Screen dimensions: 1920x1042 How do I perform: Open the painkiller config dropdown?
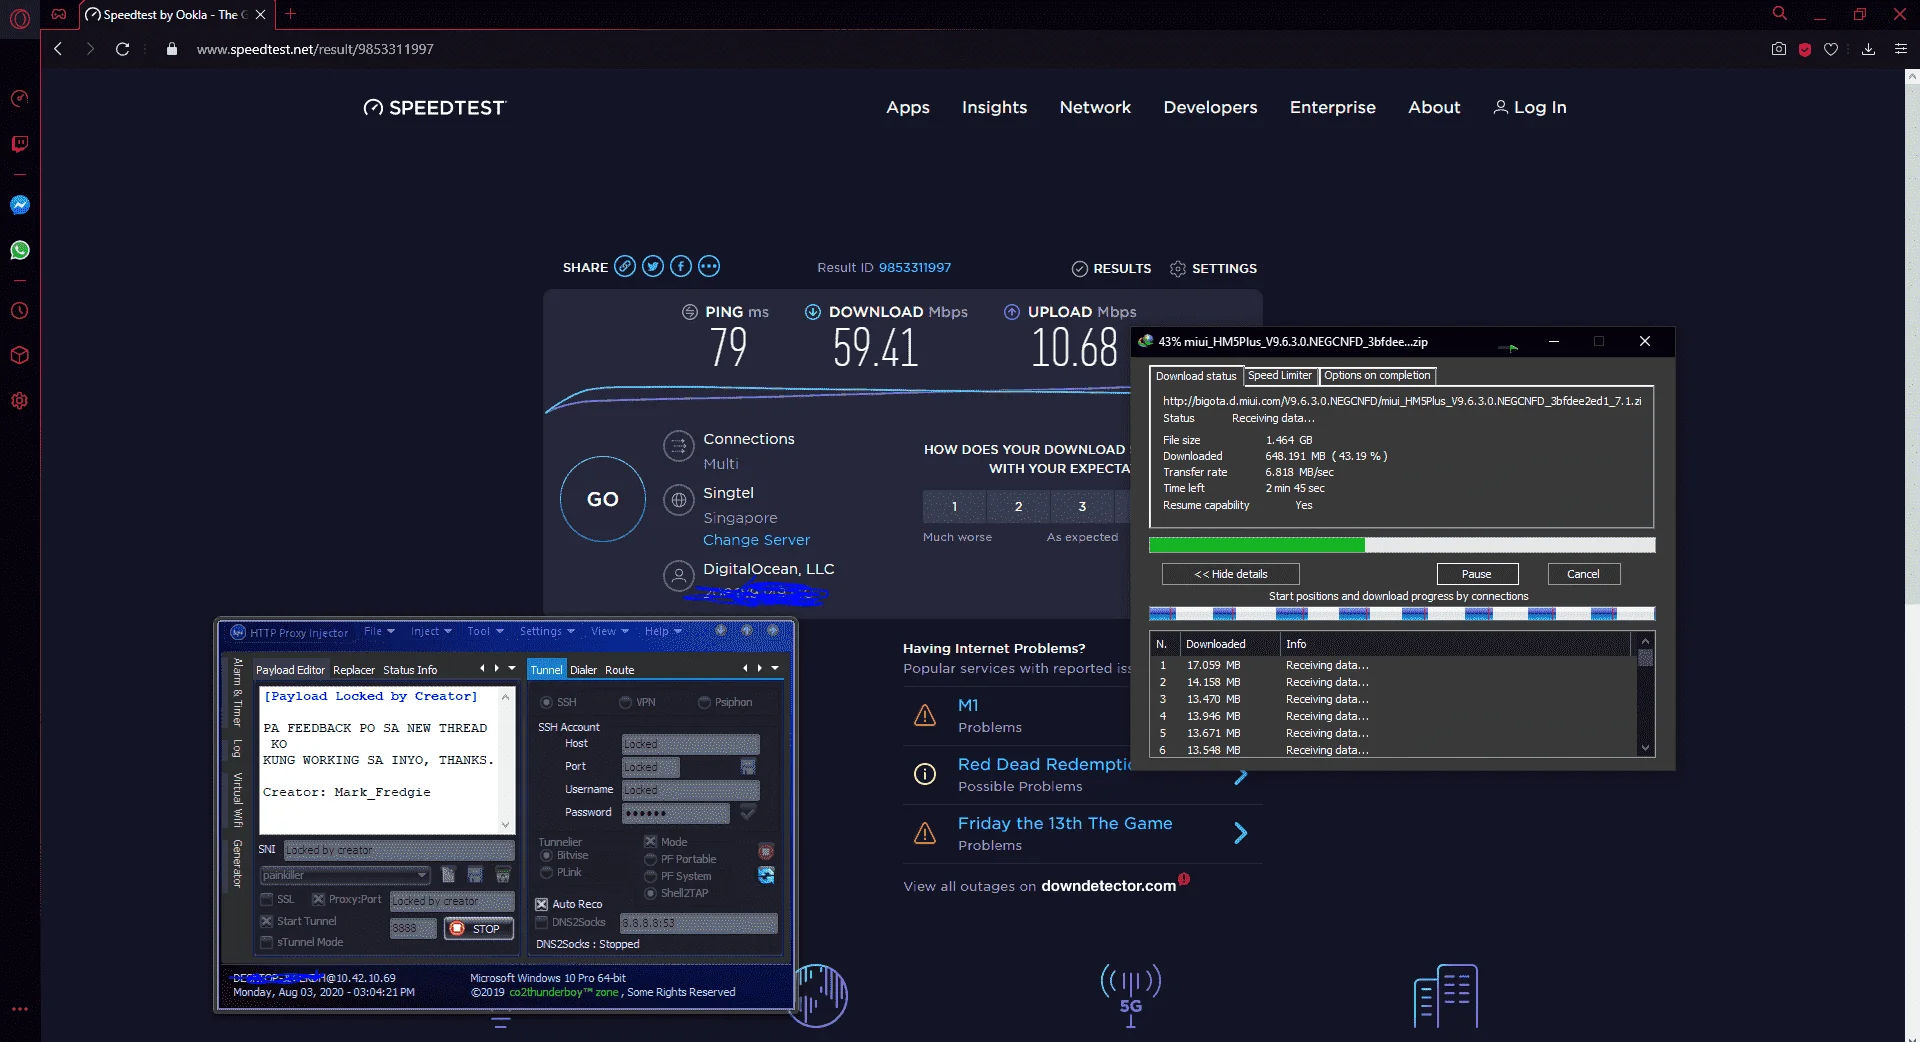[345, 875]
